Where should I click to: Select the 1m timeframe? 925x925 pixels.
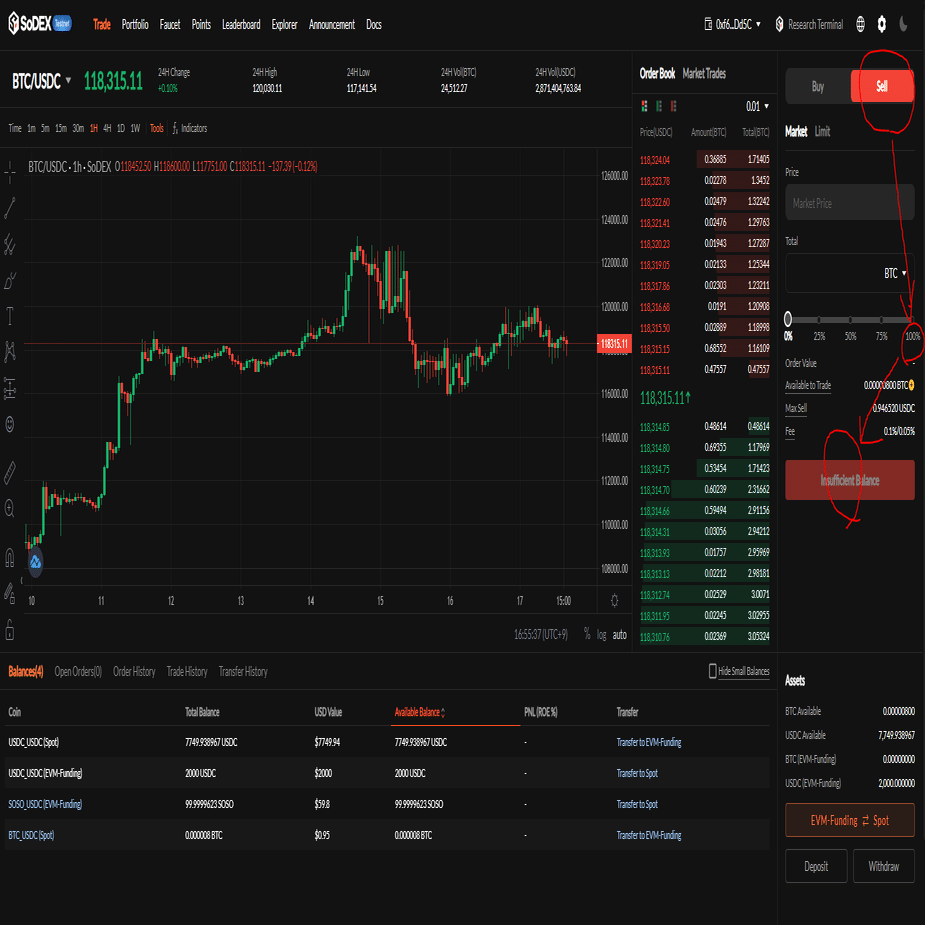[31, 128]
